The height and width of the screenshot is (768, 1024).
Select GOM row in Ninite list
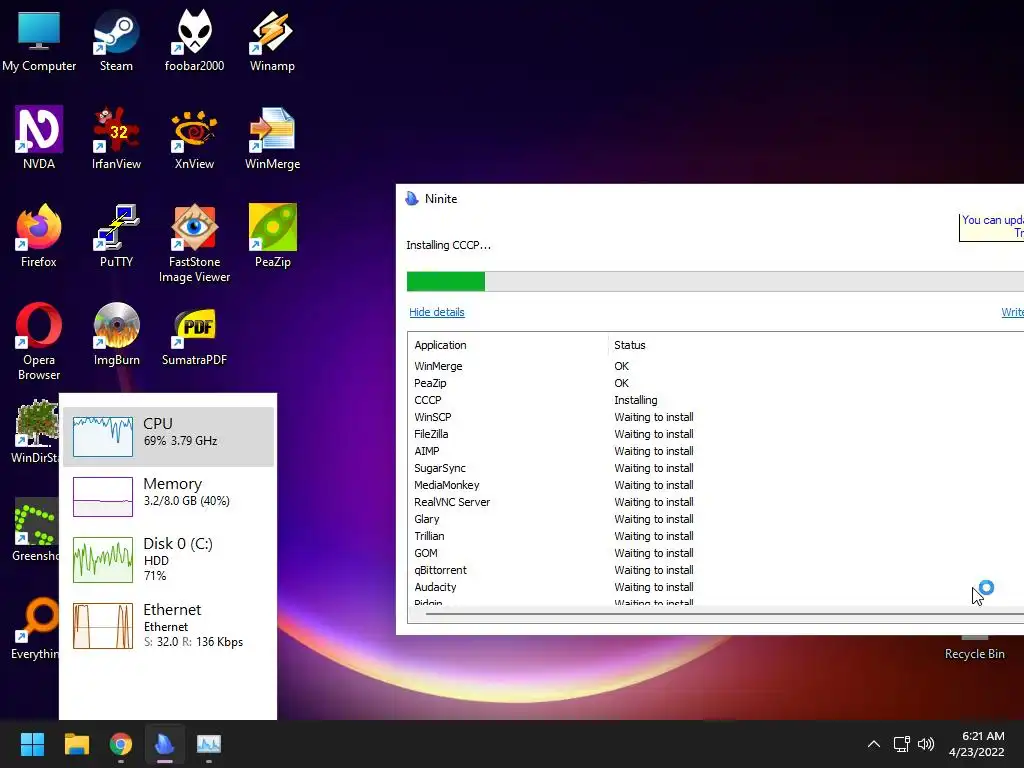[x=716, y=553]
